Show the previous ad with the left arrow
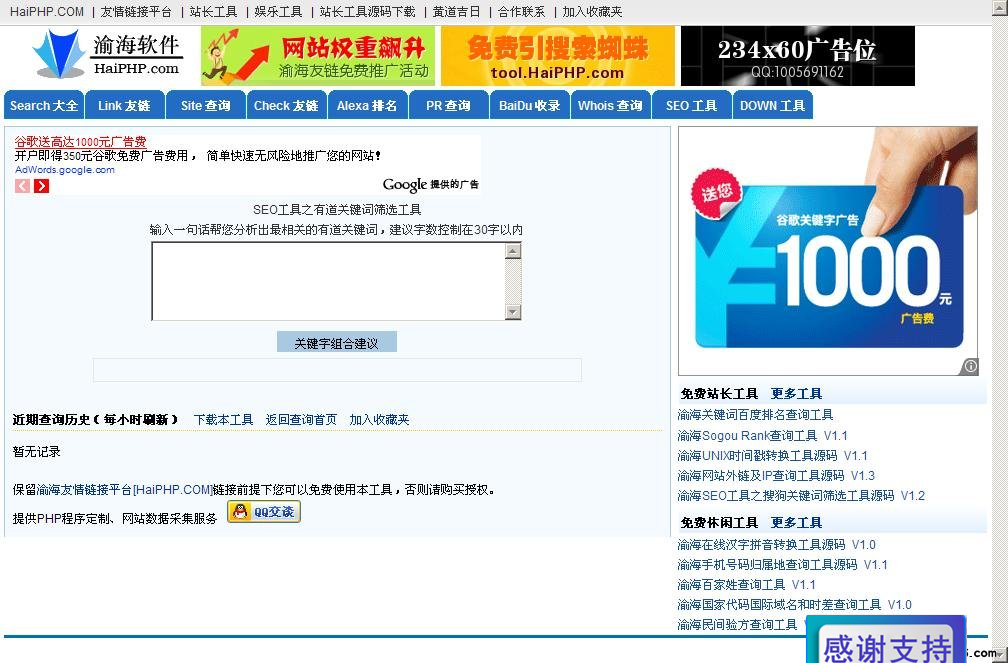1008x663 pixels. [x=22, y=186]
